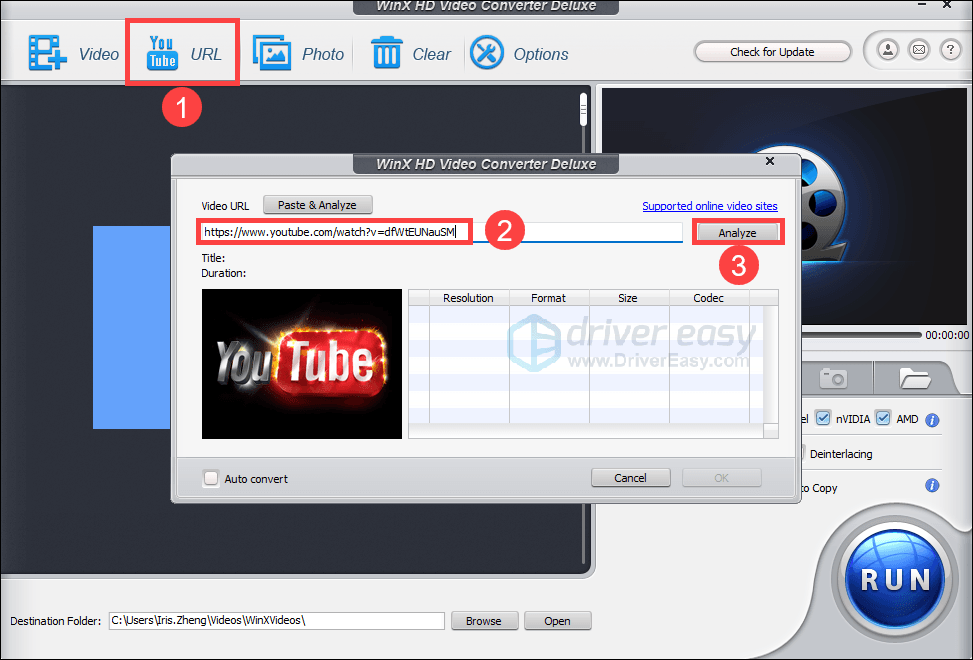Open the Options wrench icon
This screenshot has width=973, height=660.
coord(487,54)
